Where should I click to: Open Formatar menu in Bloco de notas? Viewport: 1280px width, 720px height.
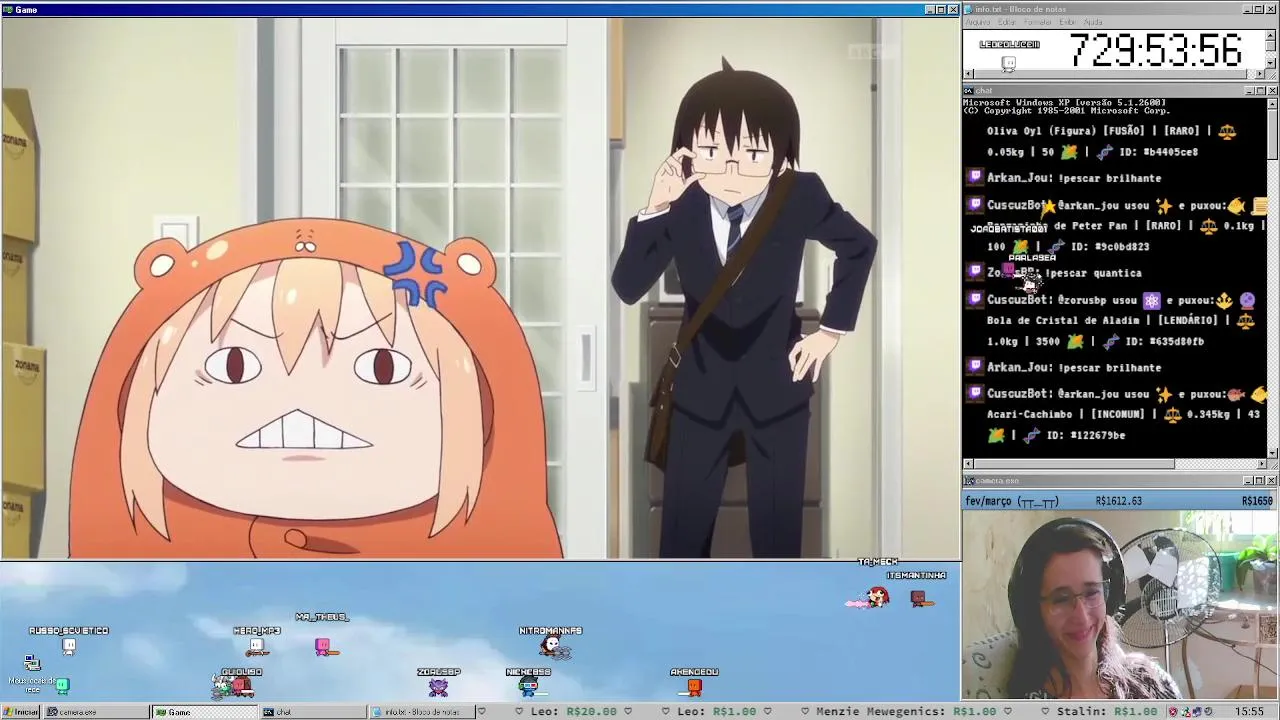1037,22
